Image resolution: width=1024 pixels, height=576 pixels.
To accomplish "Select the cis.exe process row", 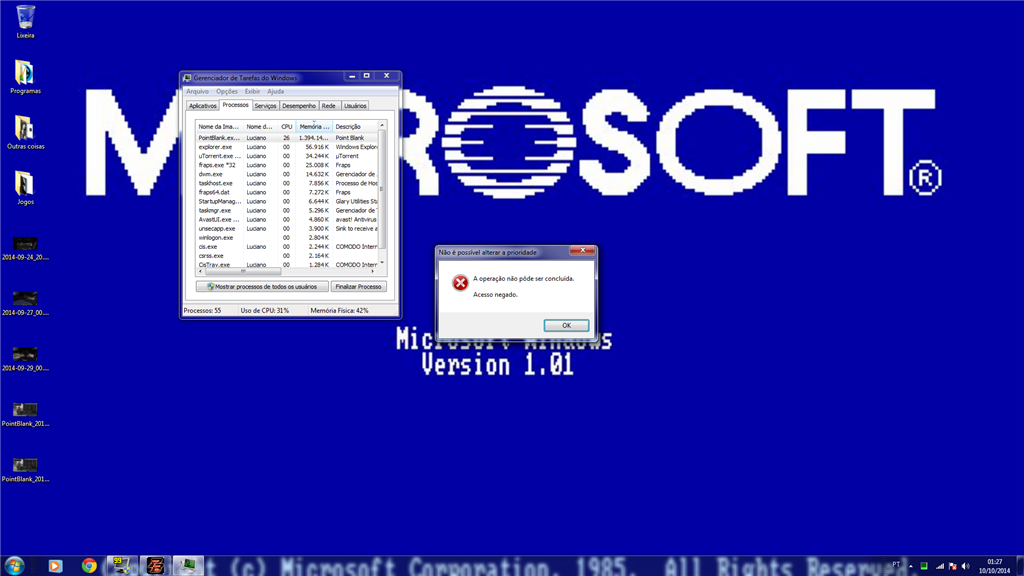I will (x=287, y=248).
